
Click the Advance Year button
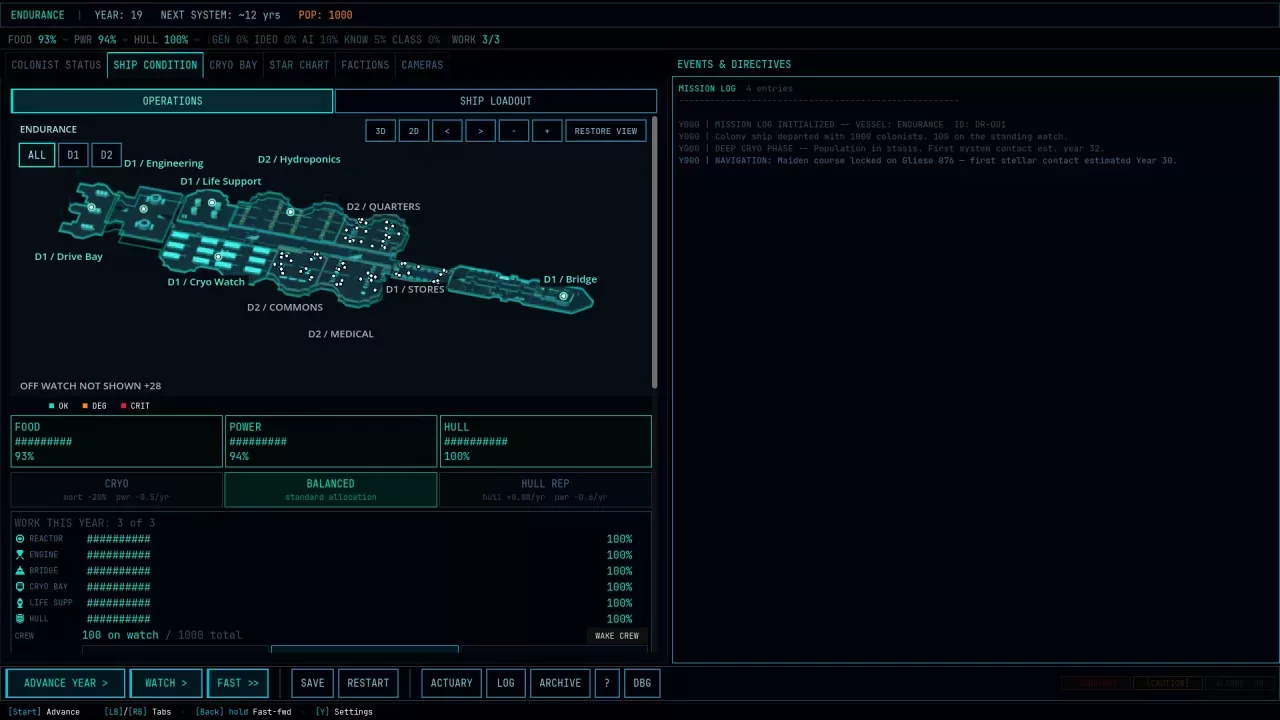coord(66,683)
